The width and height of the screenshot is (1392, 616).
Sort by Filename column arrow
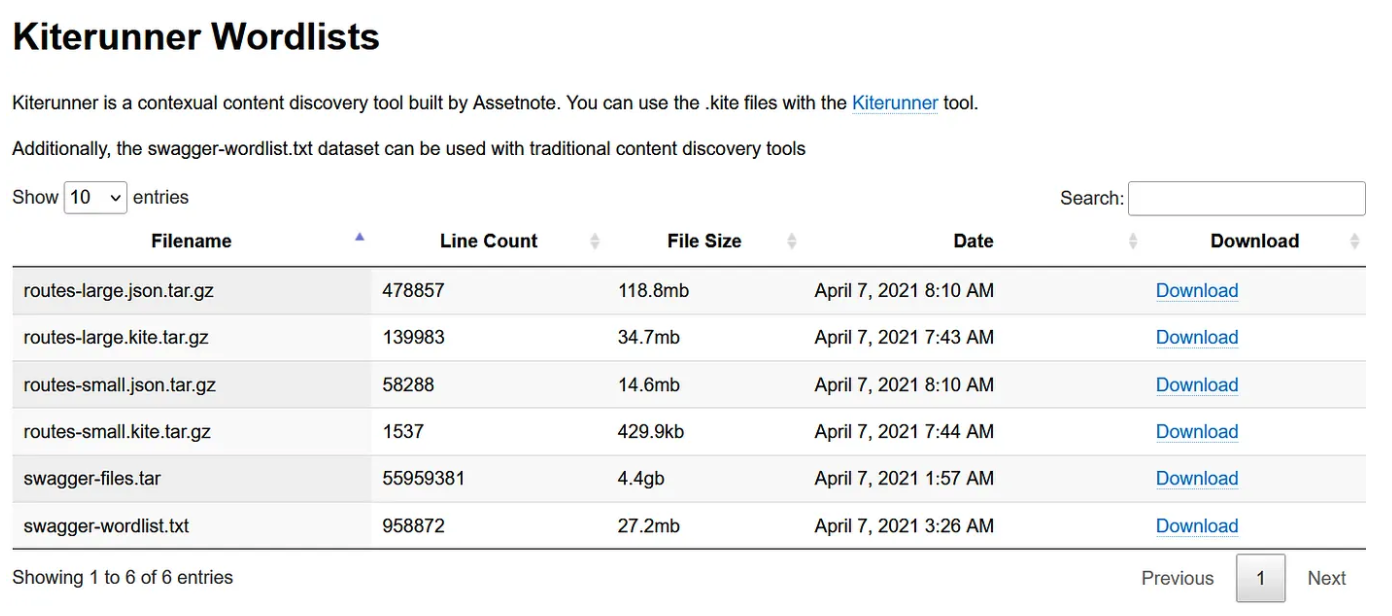tap(359, 237)
